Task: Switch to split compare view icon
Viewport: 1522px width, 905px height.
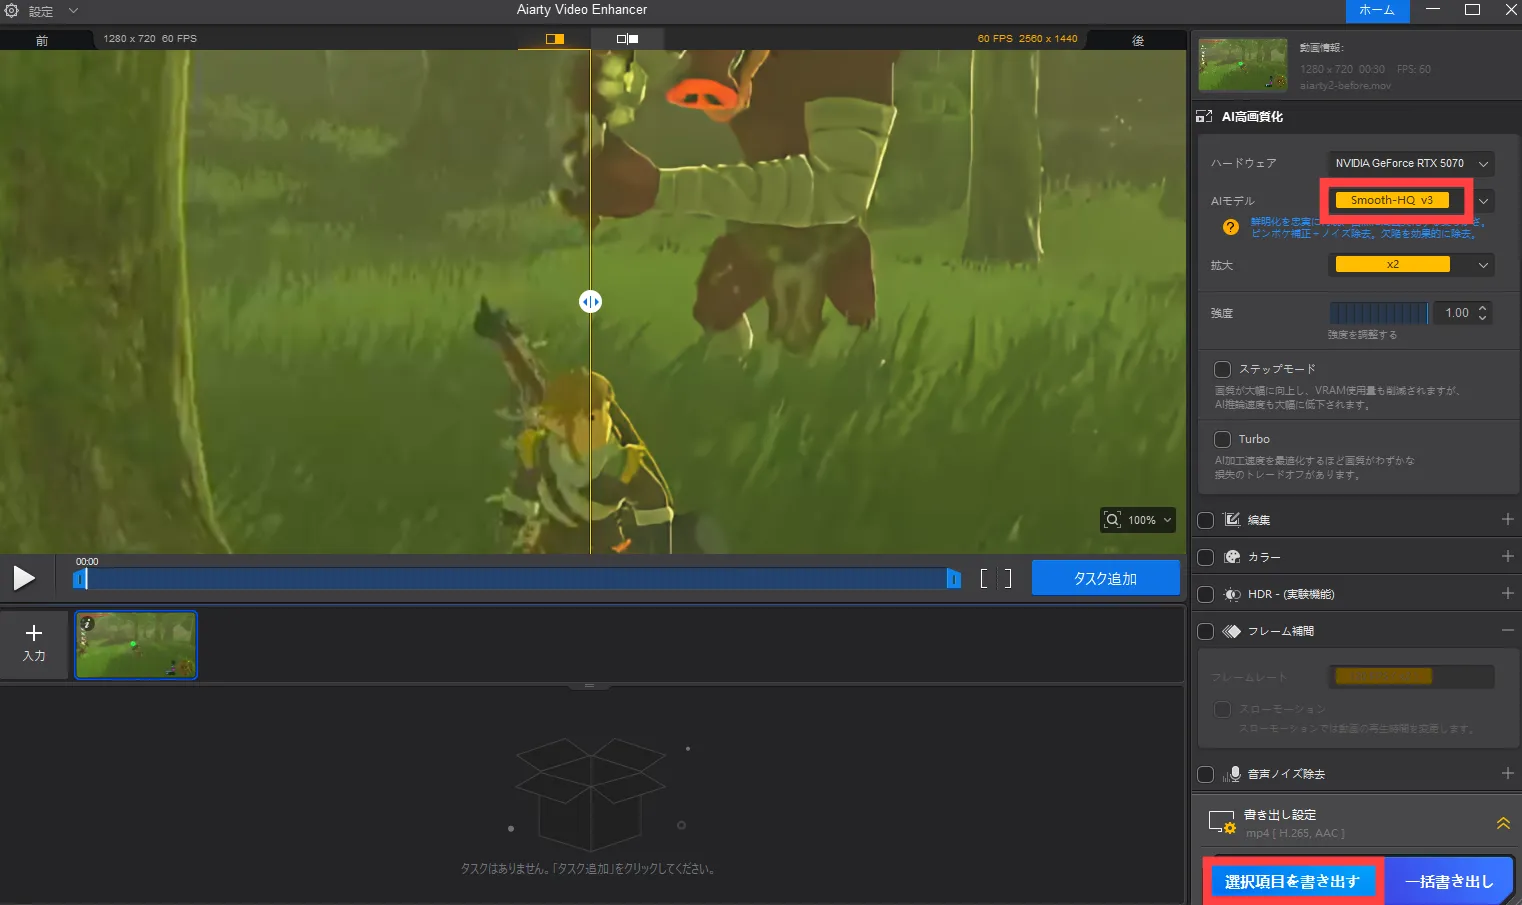Action: click(627, 39)
